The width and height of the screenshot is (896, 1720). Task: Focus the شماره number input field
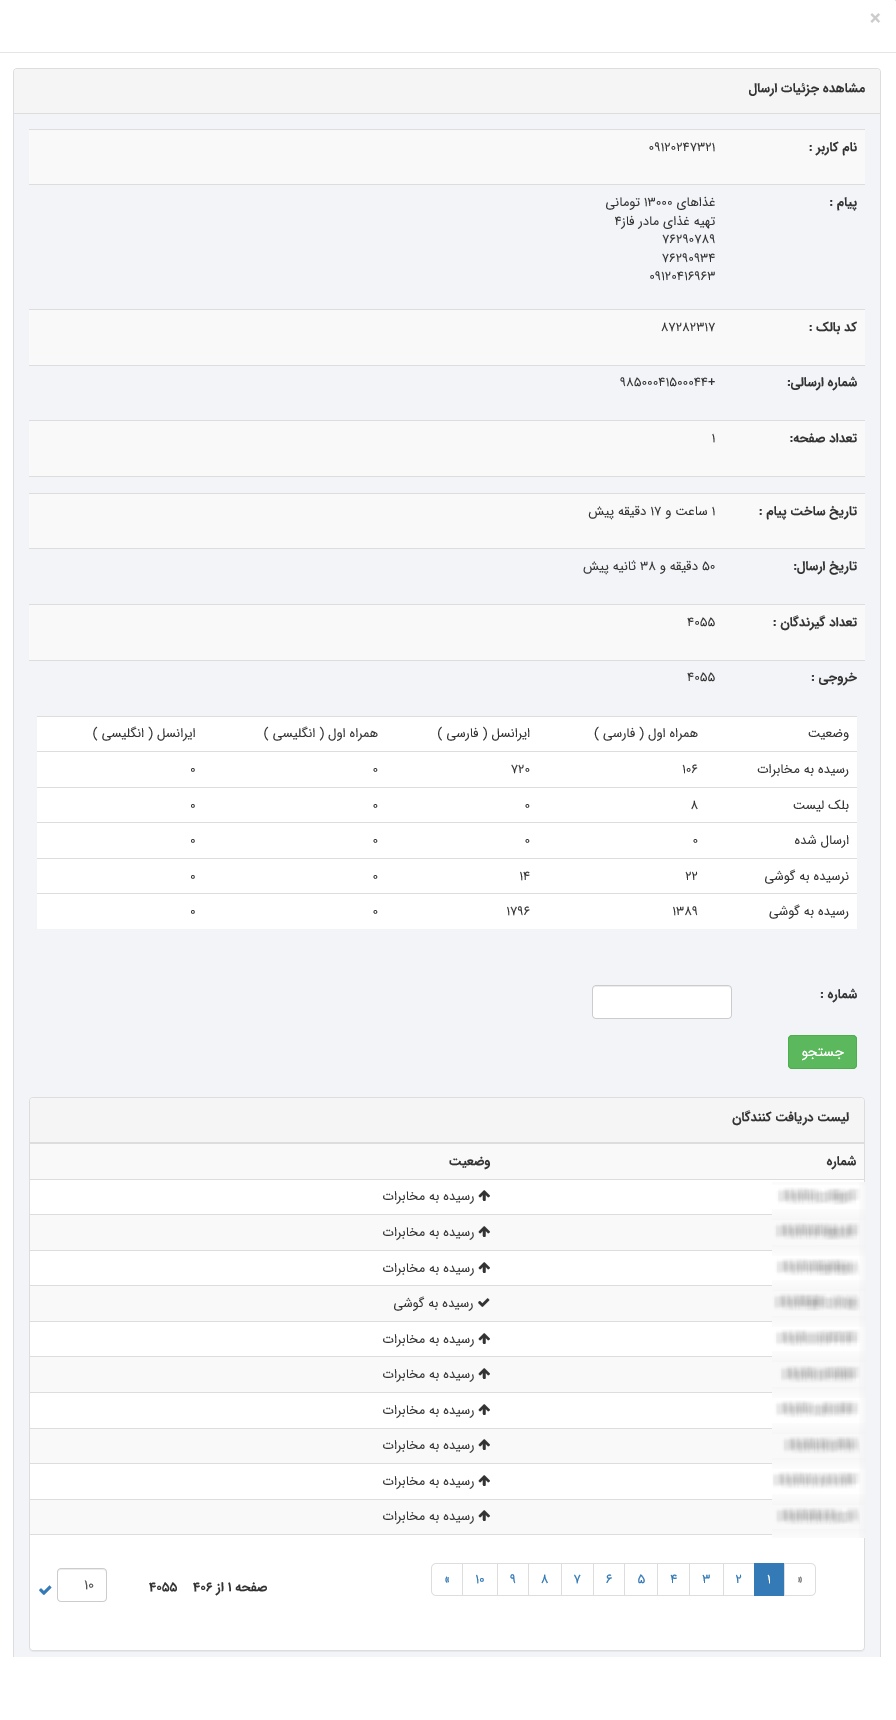click(x=662, y=1002)
